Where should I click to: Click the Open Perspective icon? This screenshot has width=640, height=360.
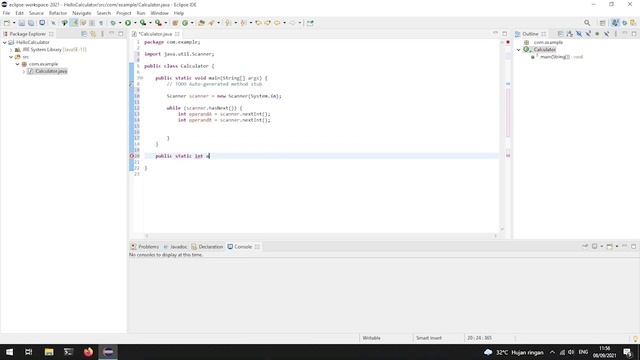[602, 23]
